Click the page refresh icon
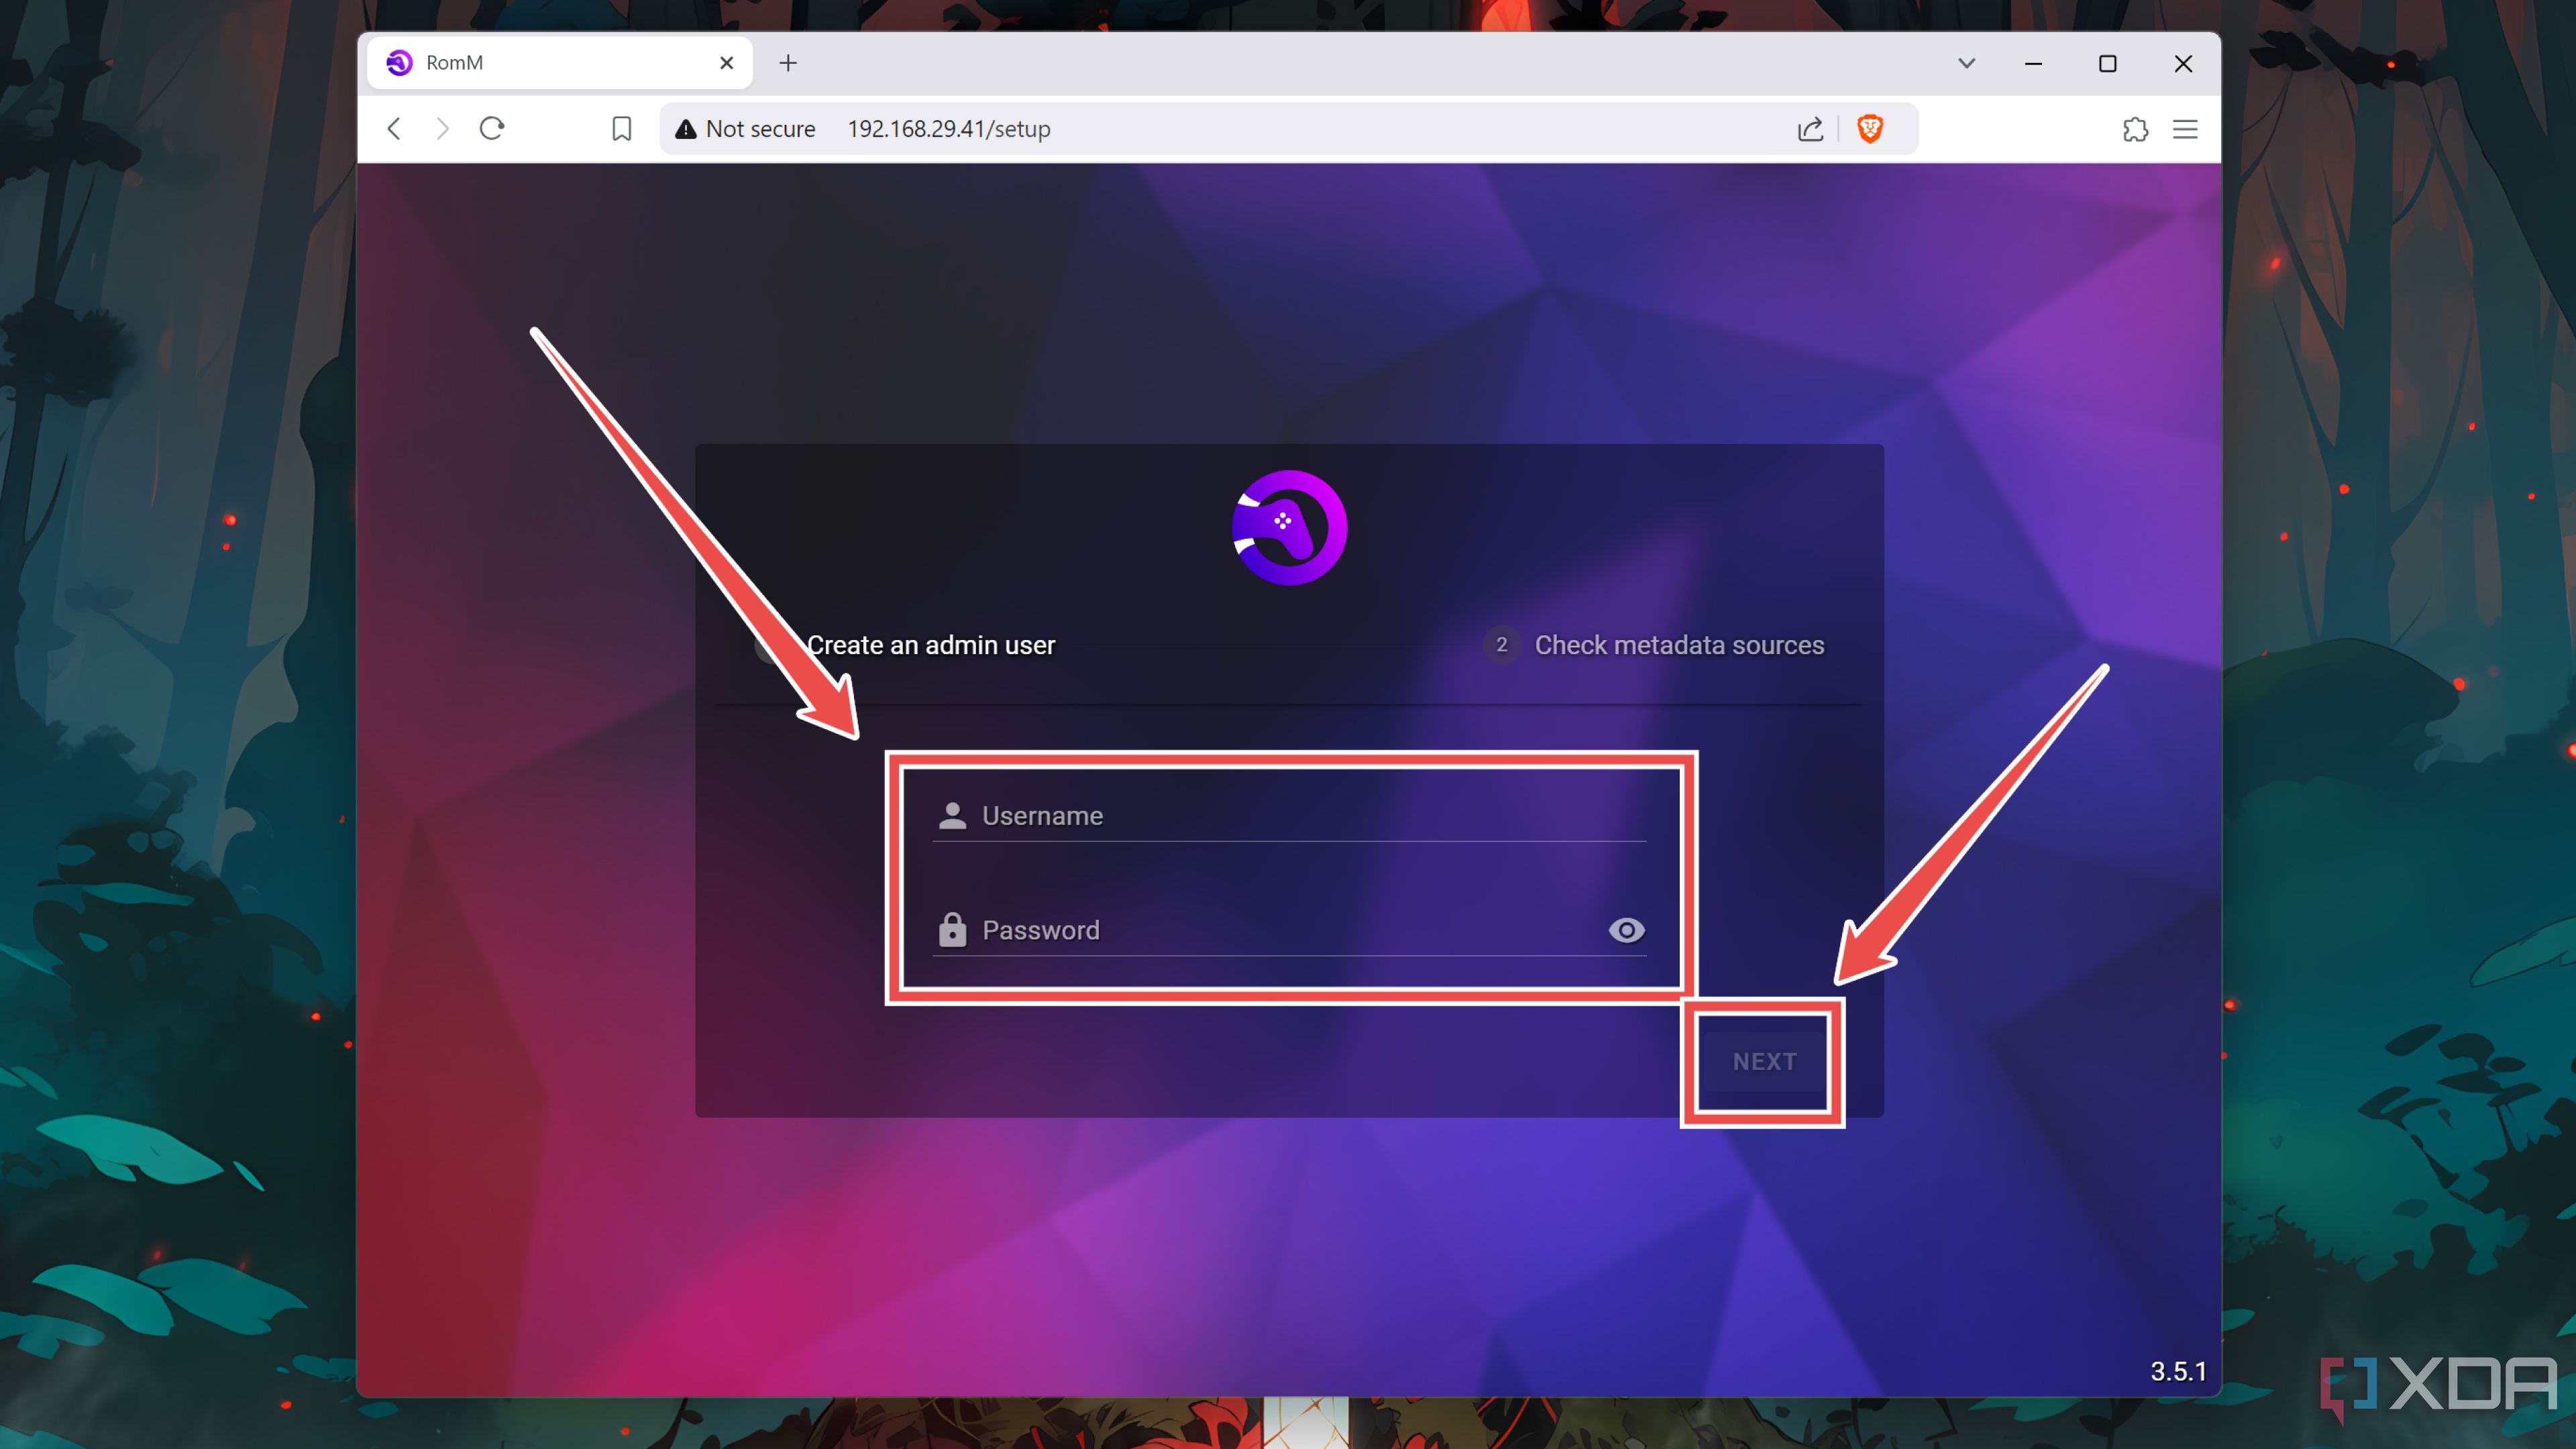 [x=497, y=127]
